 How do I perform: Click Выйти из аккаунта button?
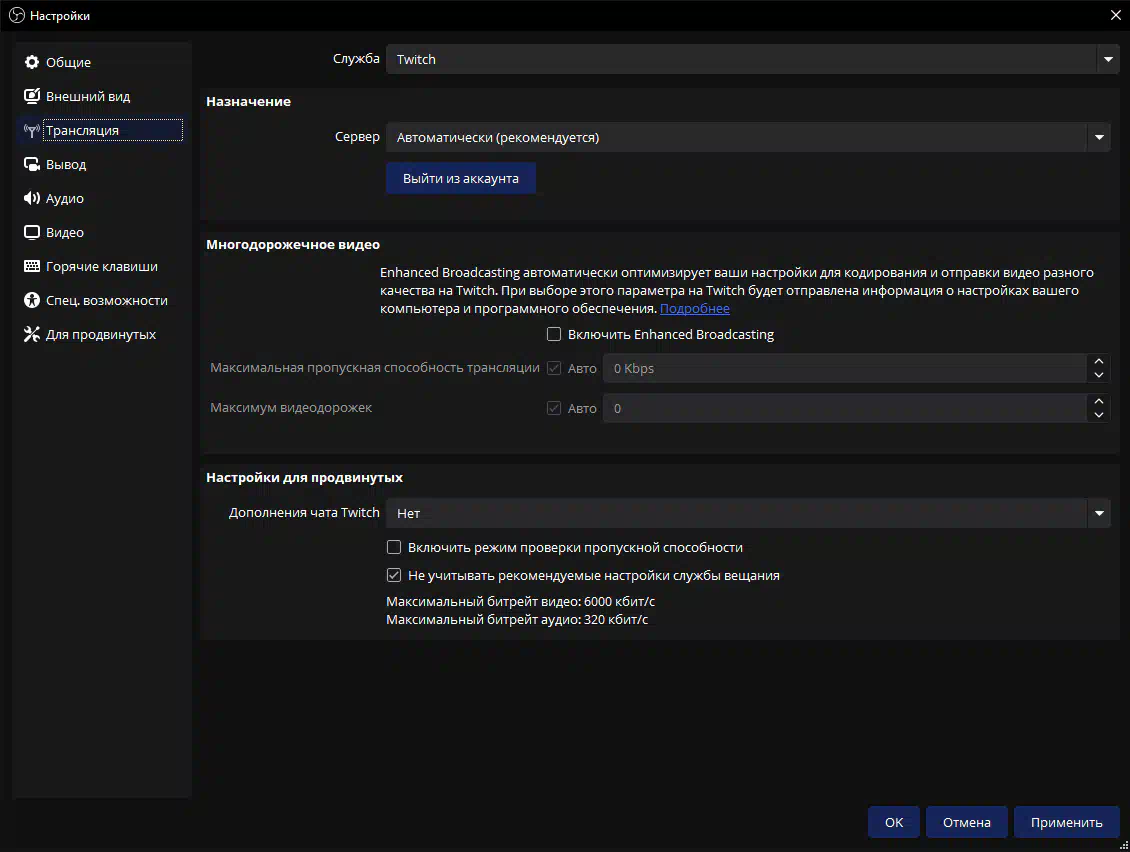[461, 178]
